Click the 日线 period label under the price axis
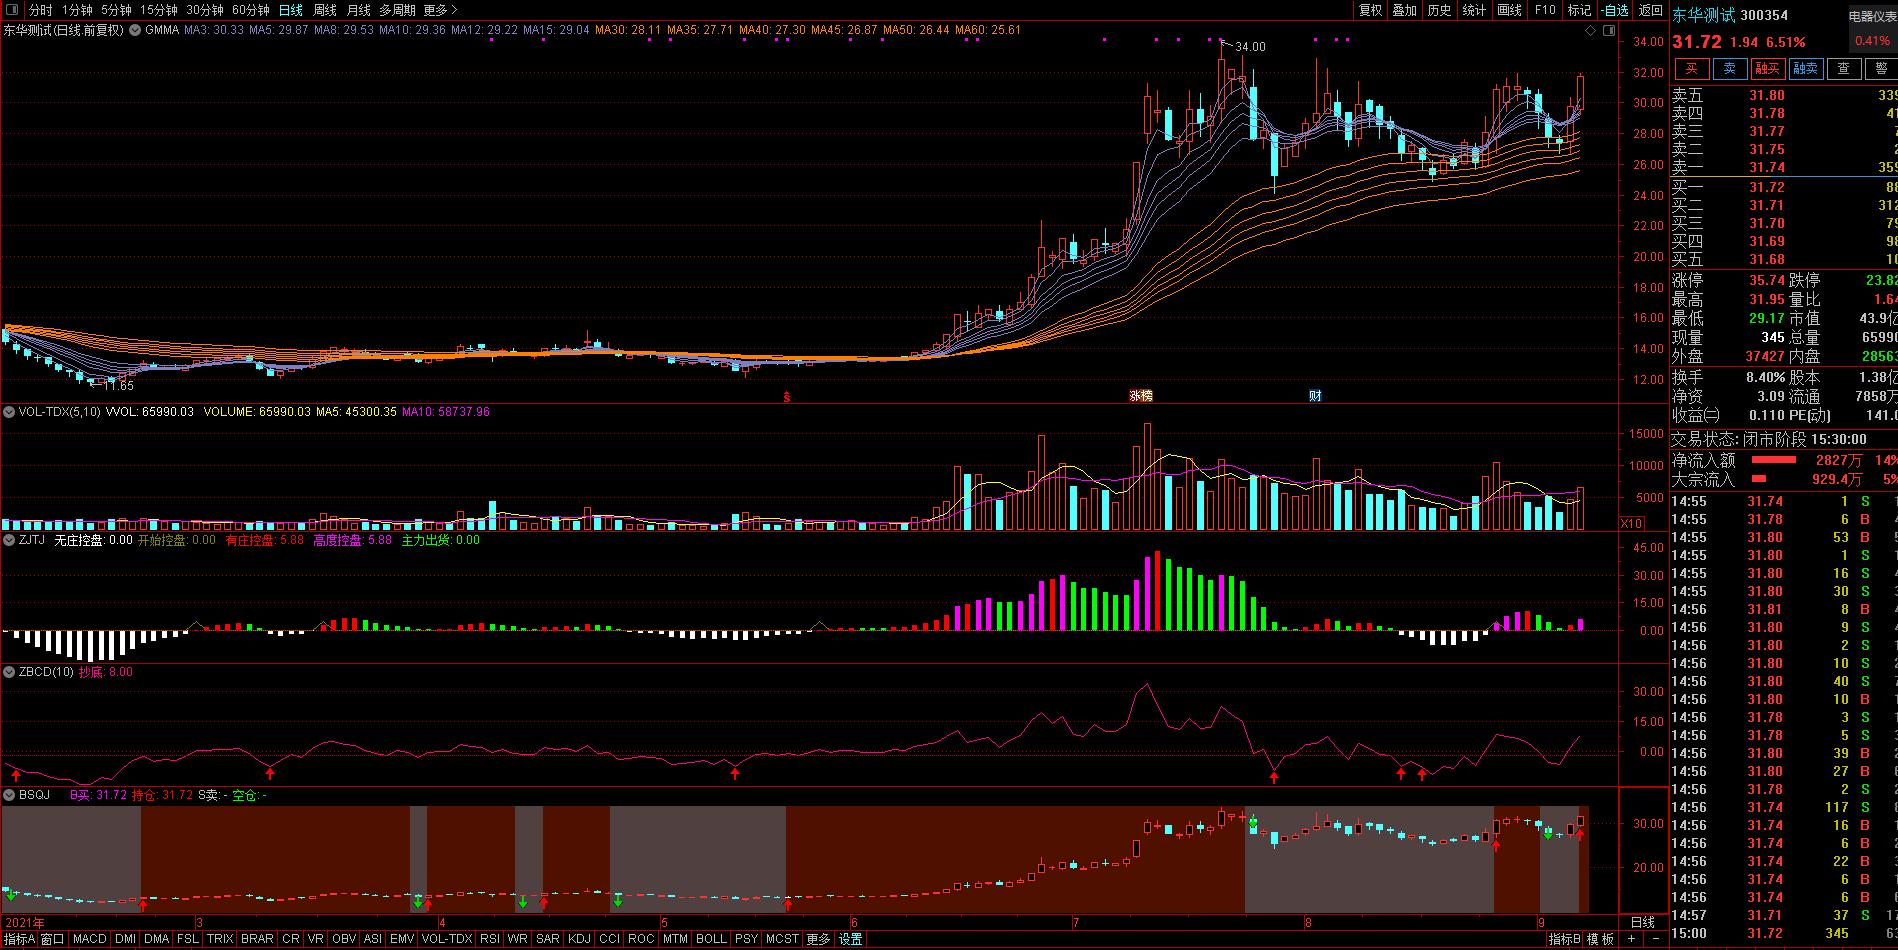This screenshot has height=950, width=1898. [x=1643, y=922]
